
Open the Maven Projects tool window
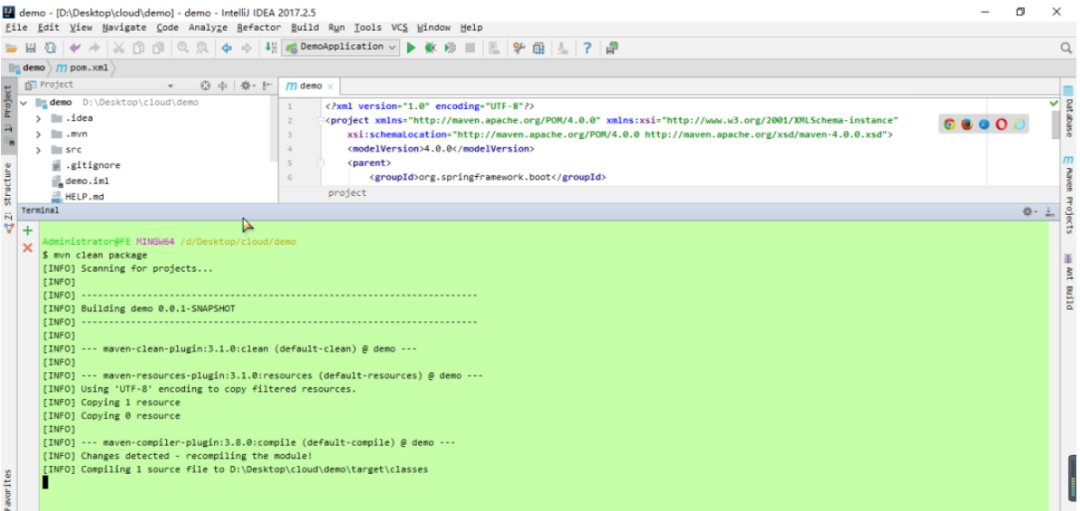1069,196
